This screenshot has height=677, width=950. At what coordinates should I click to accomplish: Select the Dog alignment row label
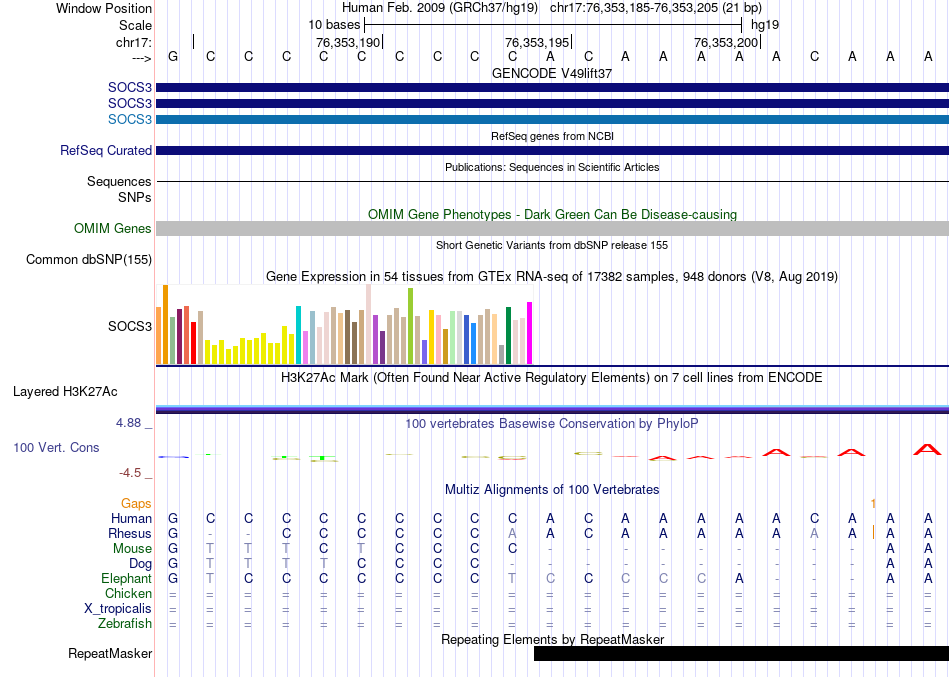pos(141,564)
